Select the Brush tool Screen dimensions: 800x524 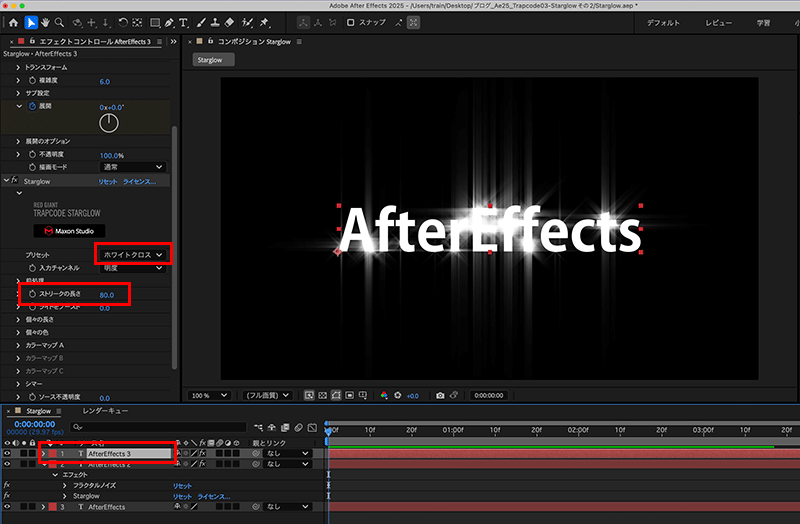[201, 22]
